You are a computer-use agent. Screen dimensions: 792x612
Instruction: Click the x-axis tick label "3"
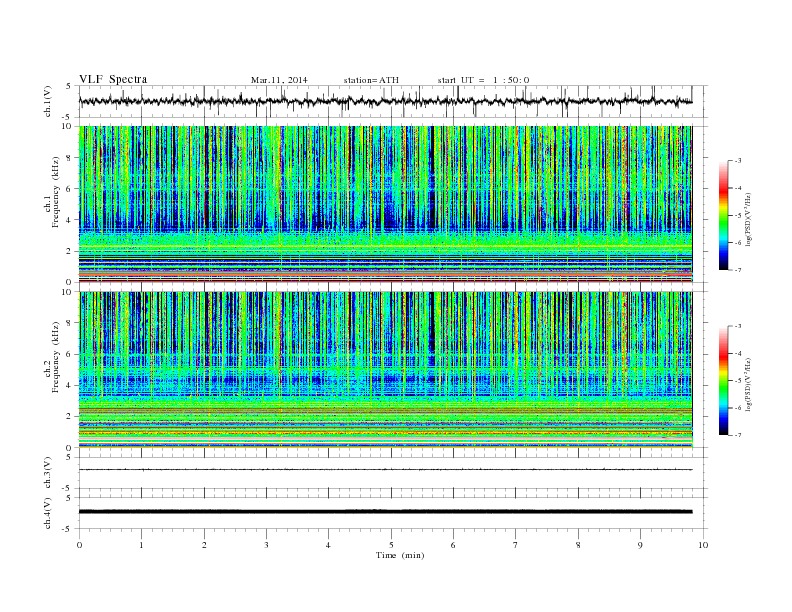(266, 545)
